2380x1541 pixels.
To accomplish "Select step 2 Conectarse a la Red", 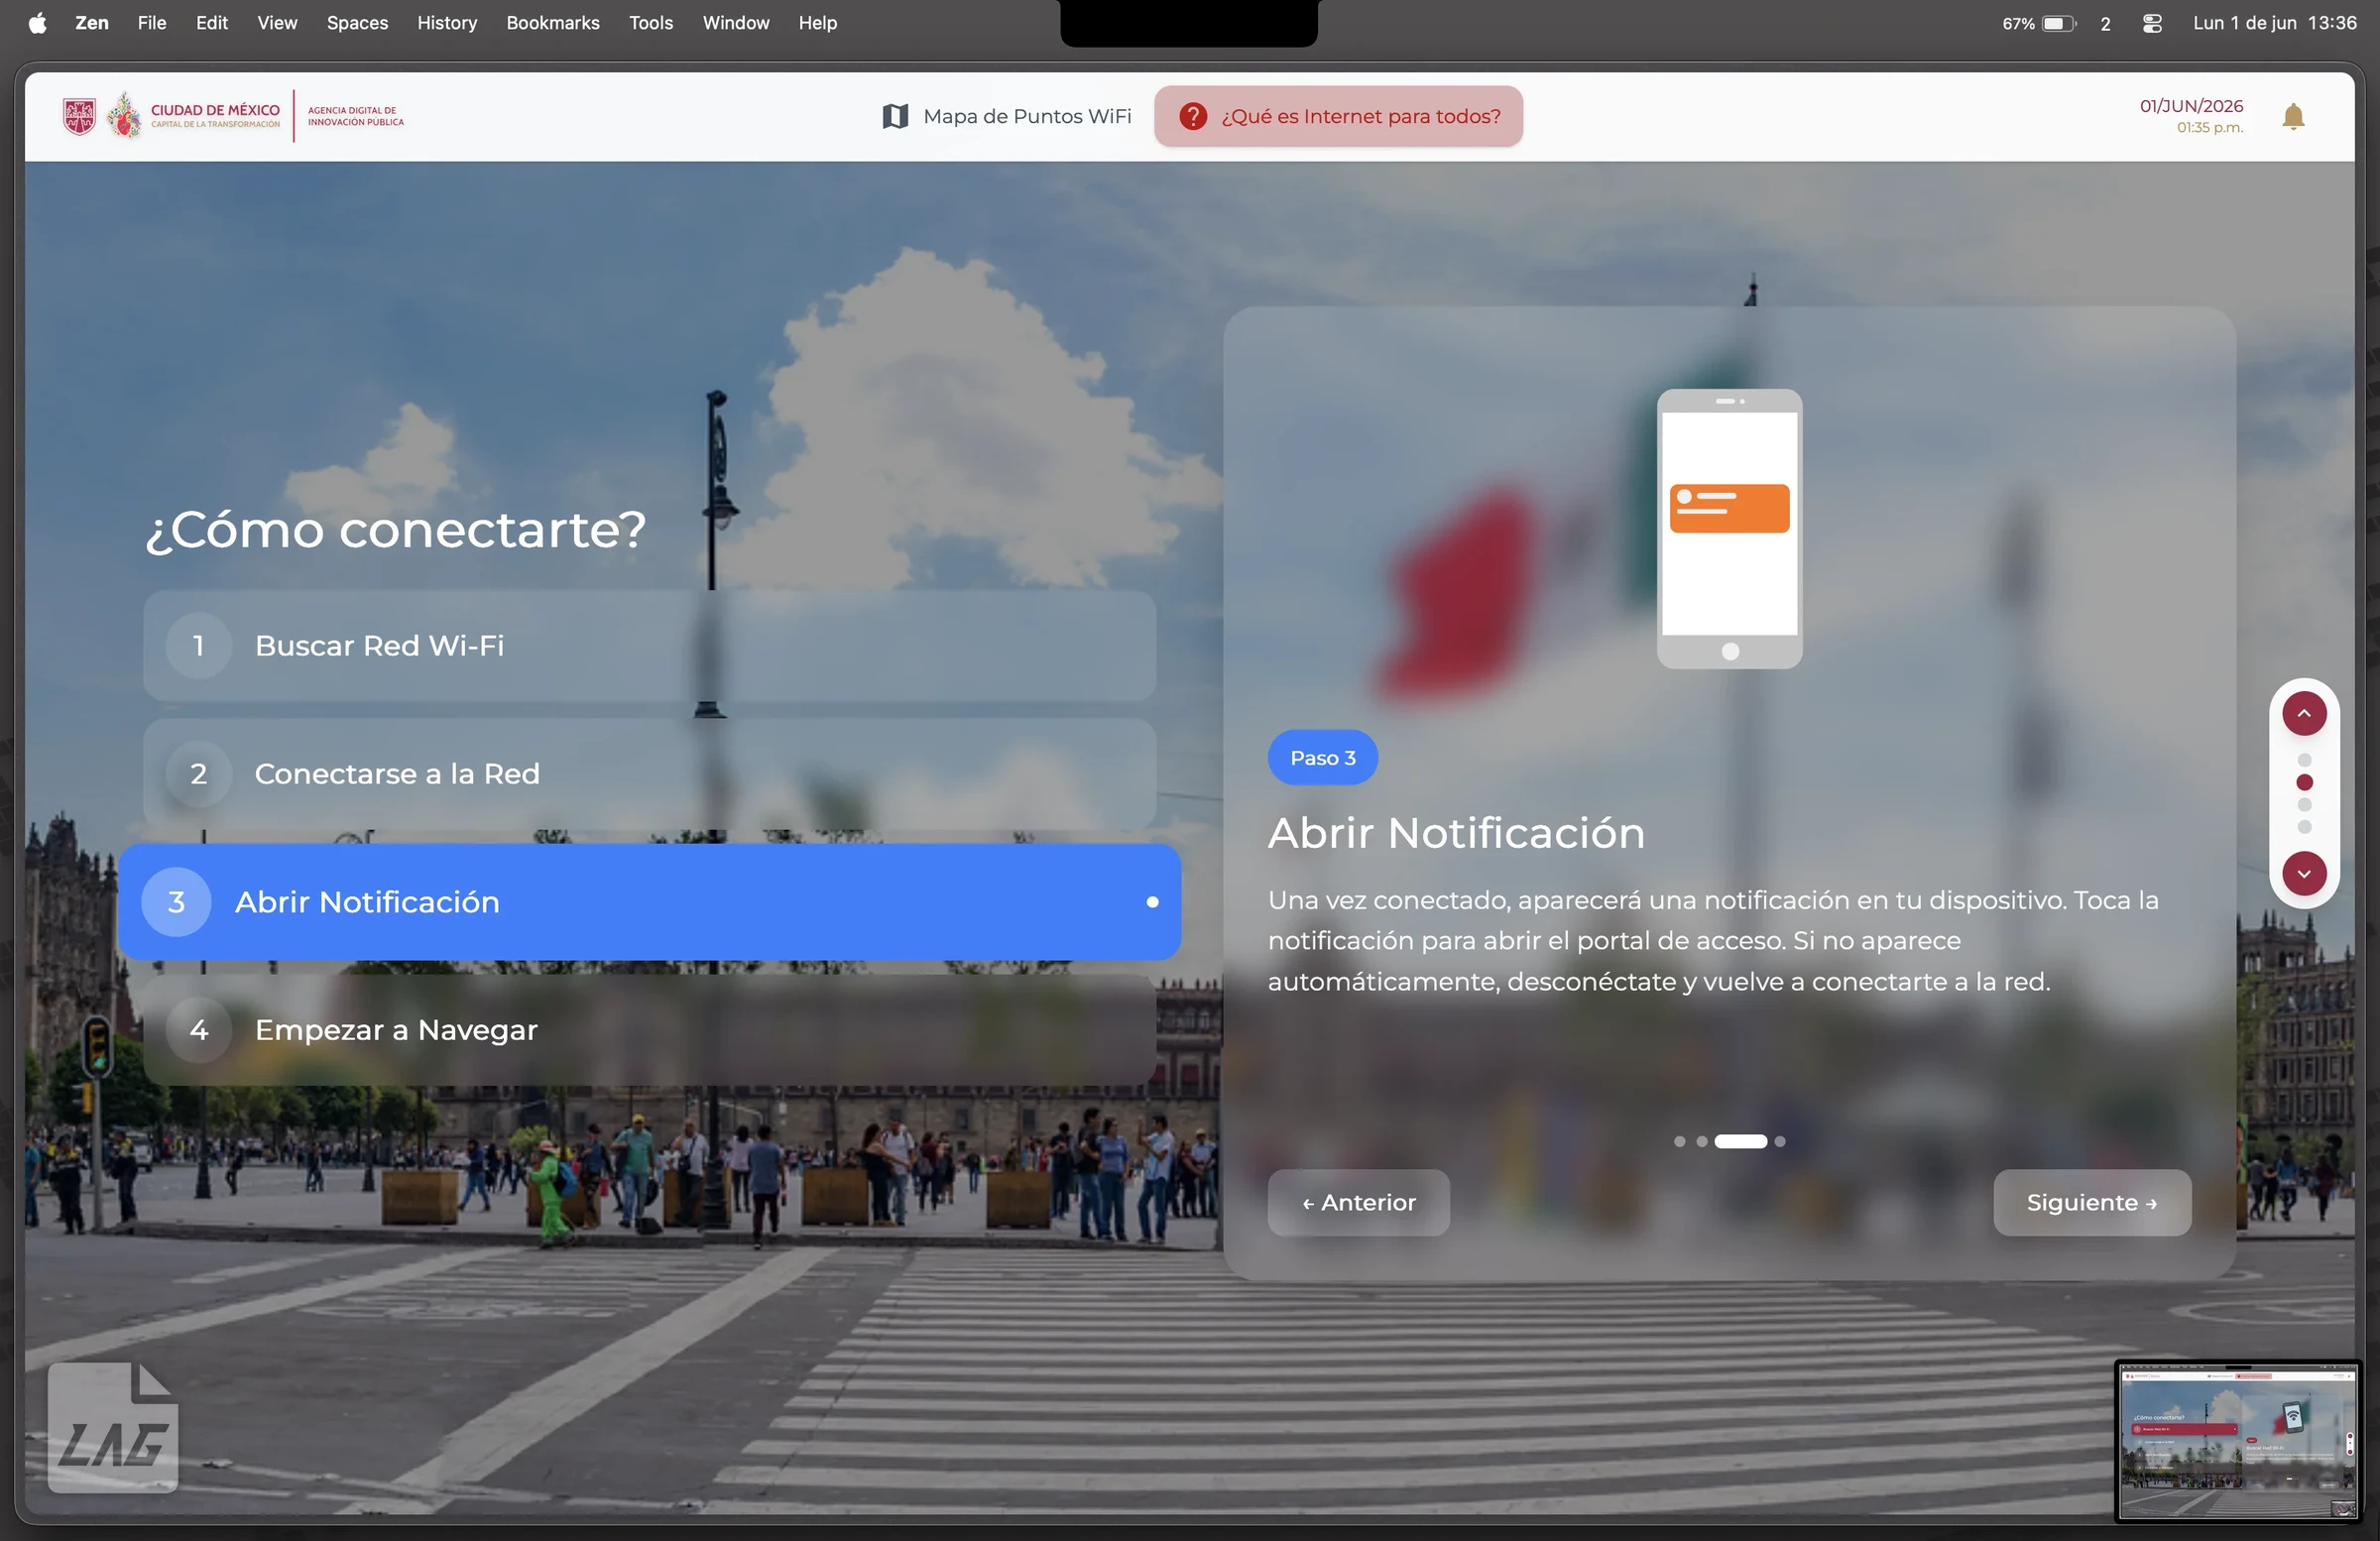I will pos(649,773).
